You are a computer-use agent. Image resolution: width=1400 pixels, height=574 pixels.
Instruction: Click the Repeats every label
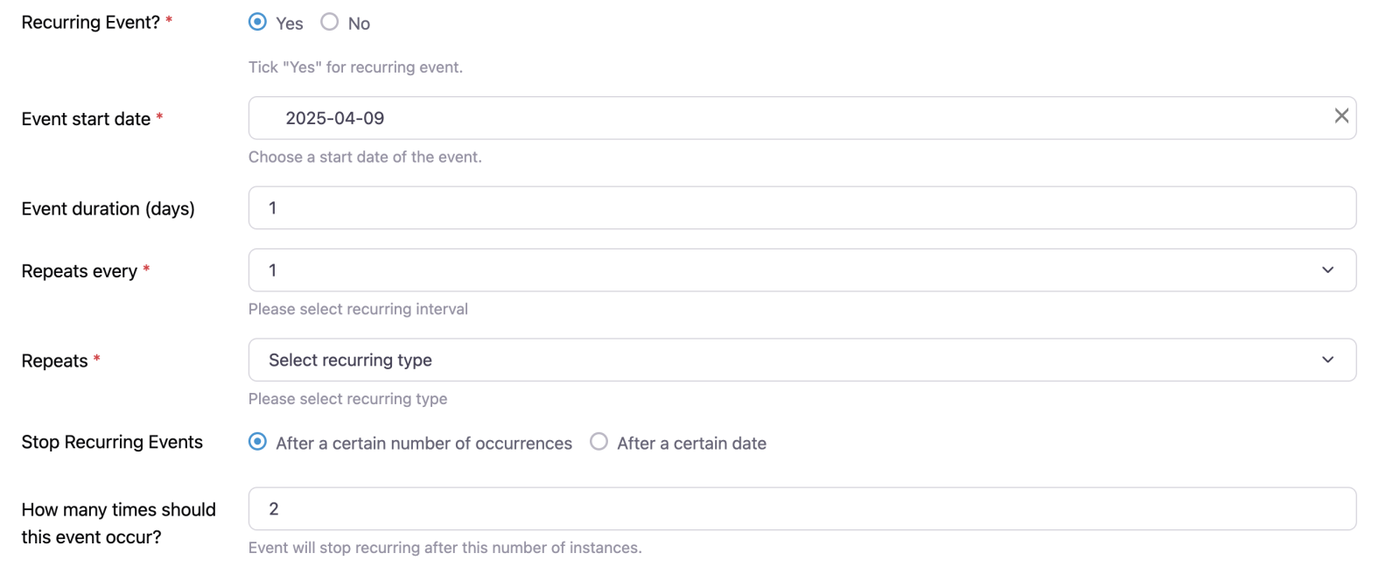click(79, 271)
